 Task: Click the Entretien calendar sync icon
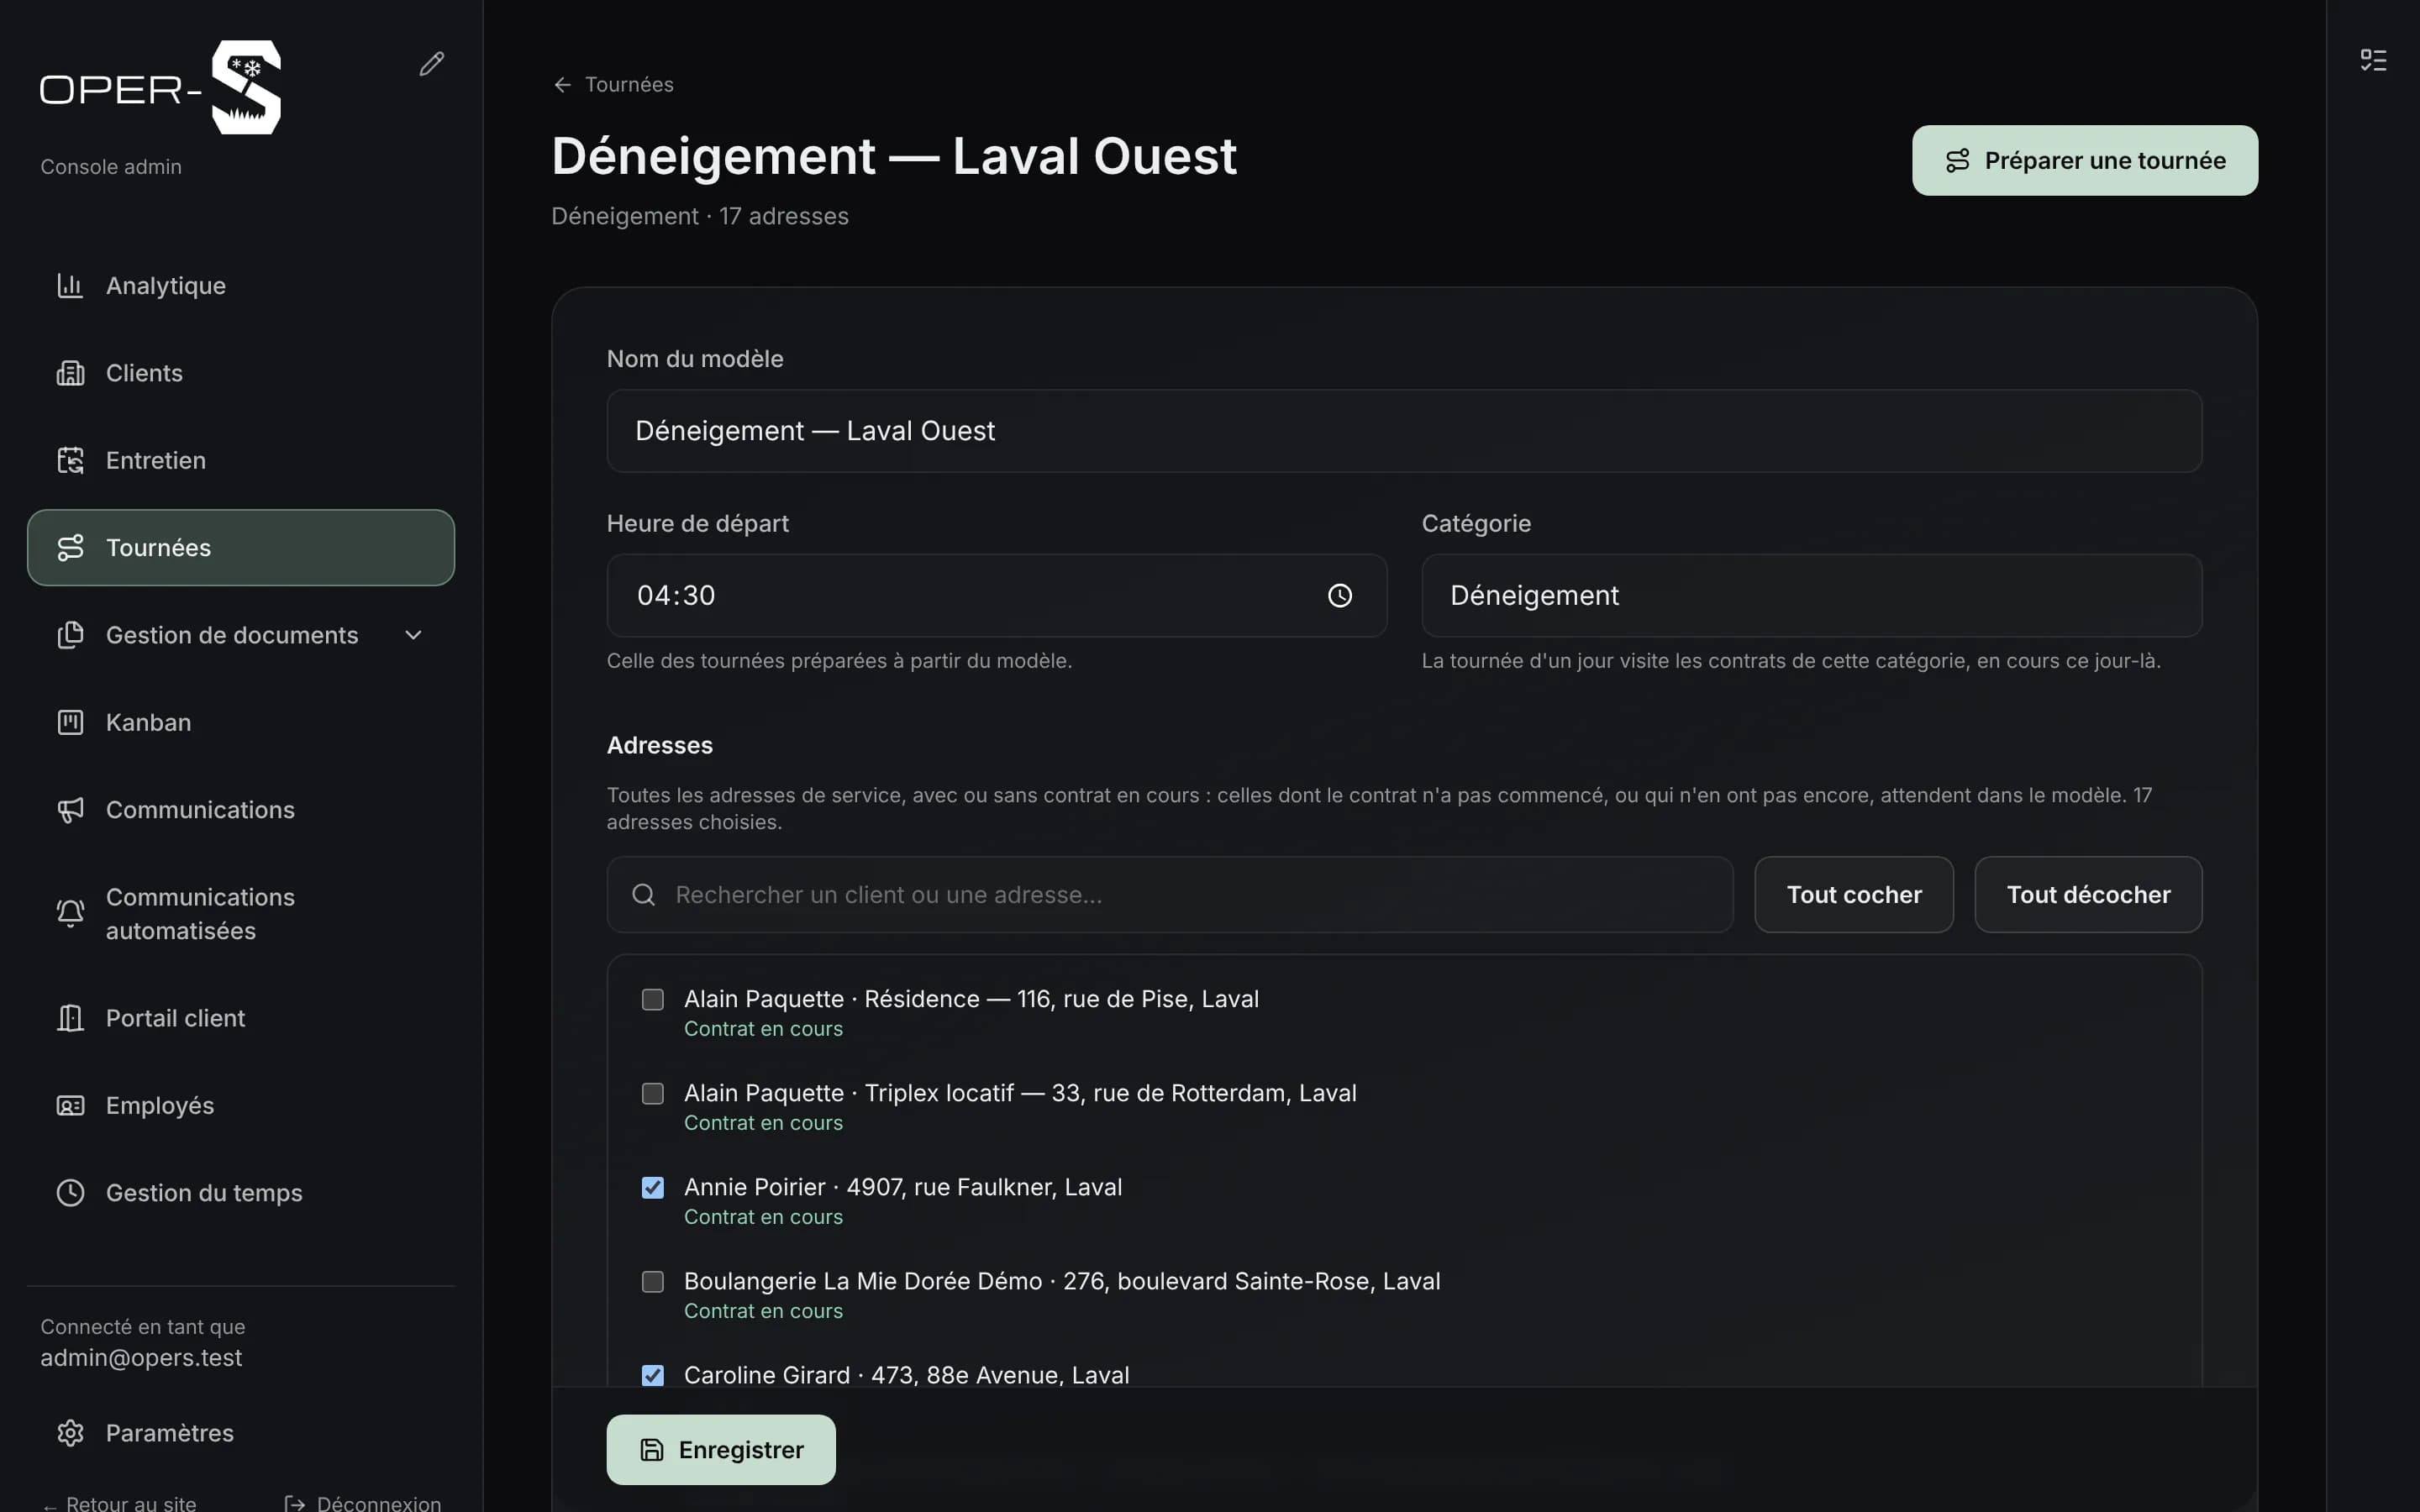click(x=70, y=460)
